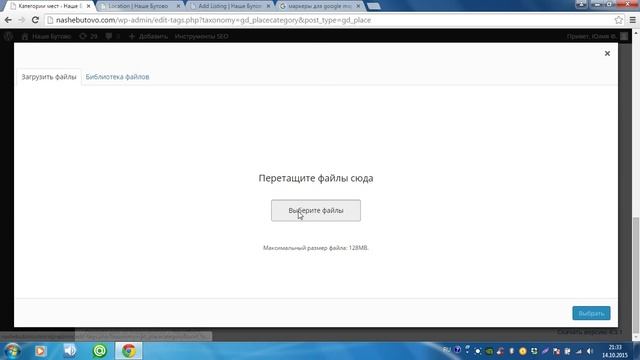Click the network signal tray icon

(x=579, y=351)
